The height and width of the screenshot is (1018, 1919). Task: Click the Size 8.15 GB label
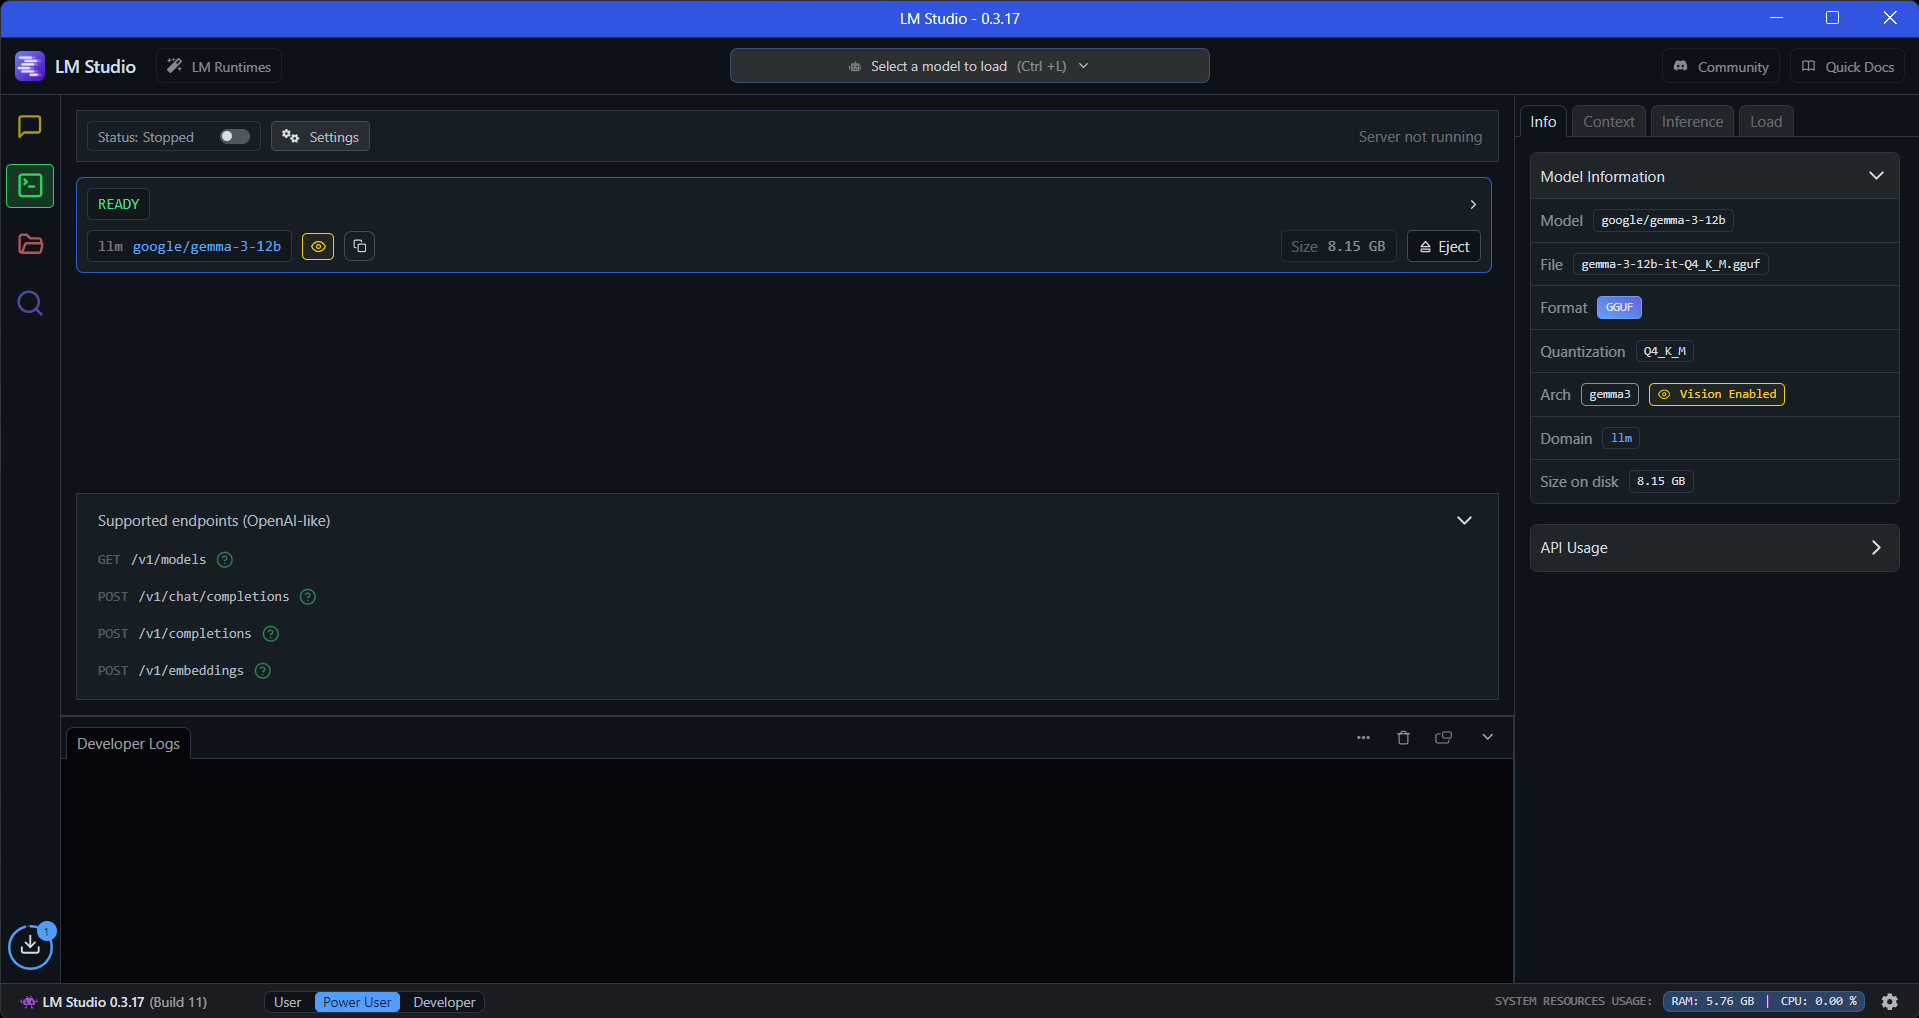[x=1338, y=246]
